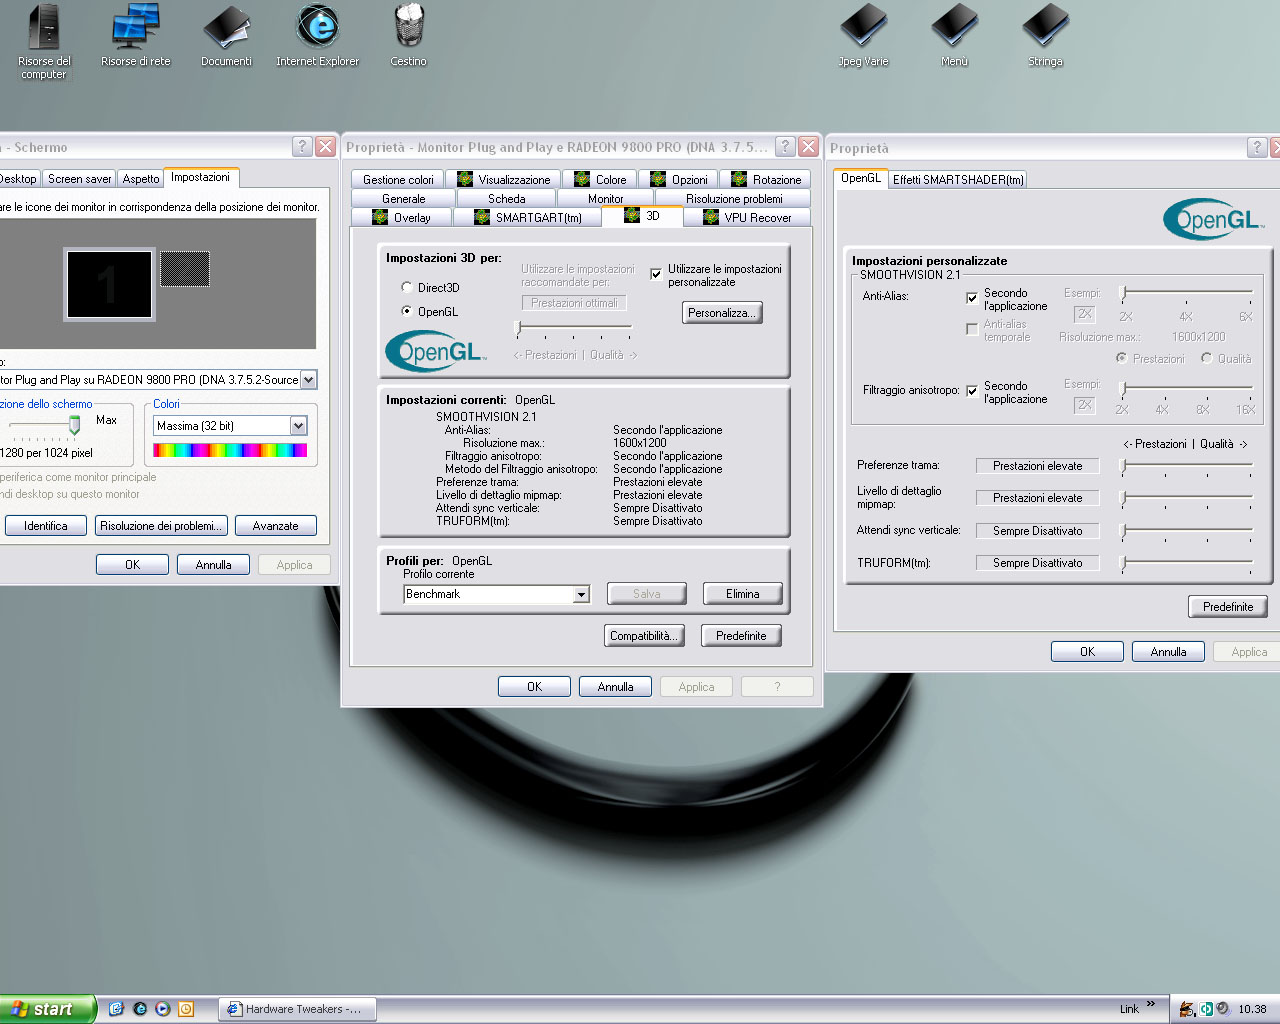
Task: Open the Documenti desktop folder
Action: (226, 36)
